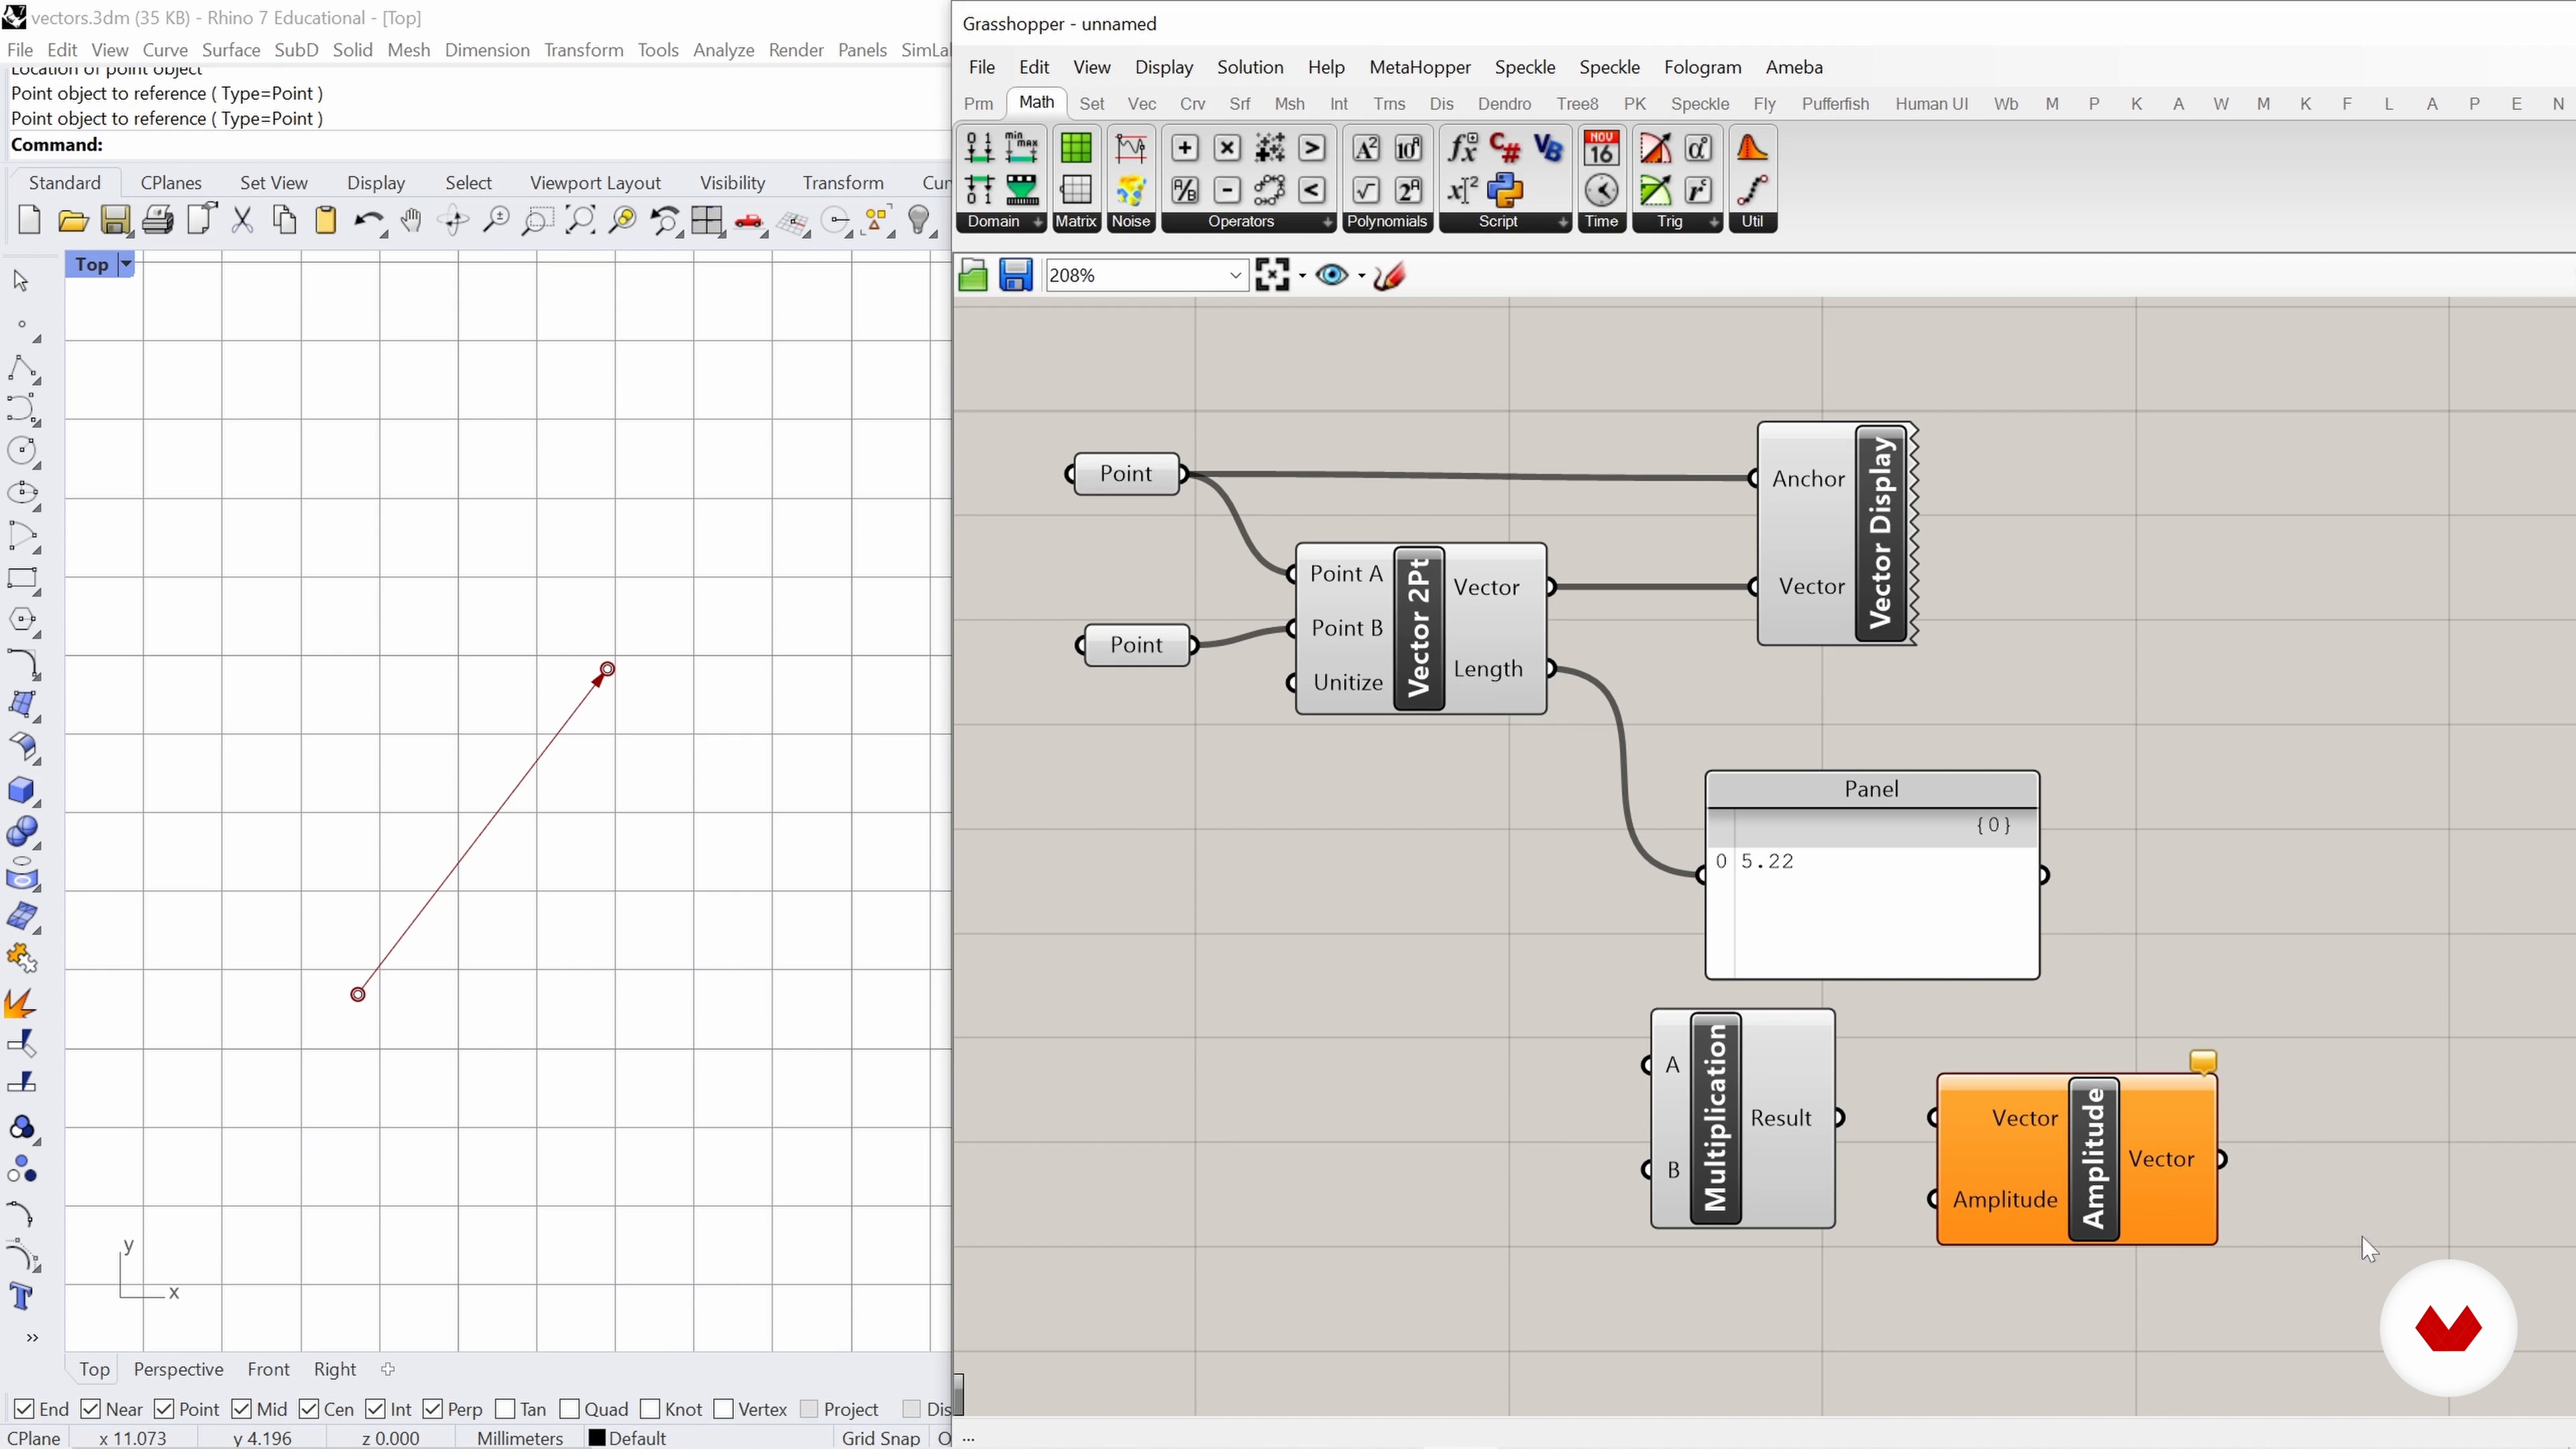Click the Millimeters units in status bar

[x=520, y=1438]
